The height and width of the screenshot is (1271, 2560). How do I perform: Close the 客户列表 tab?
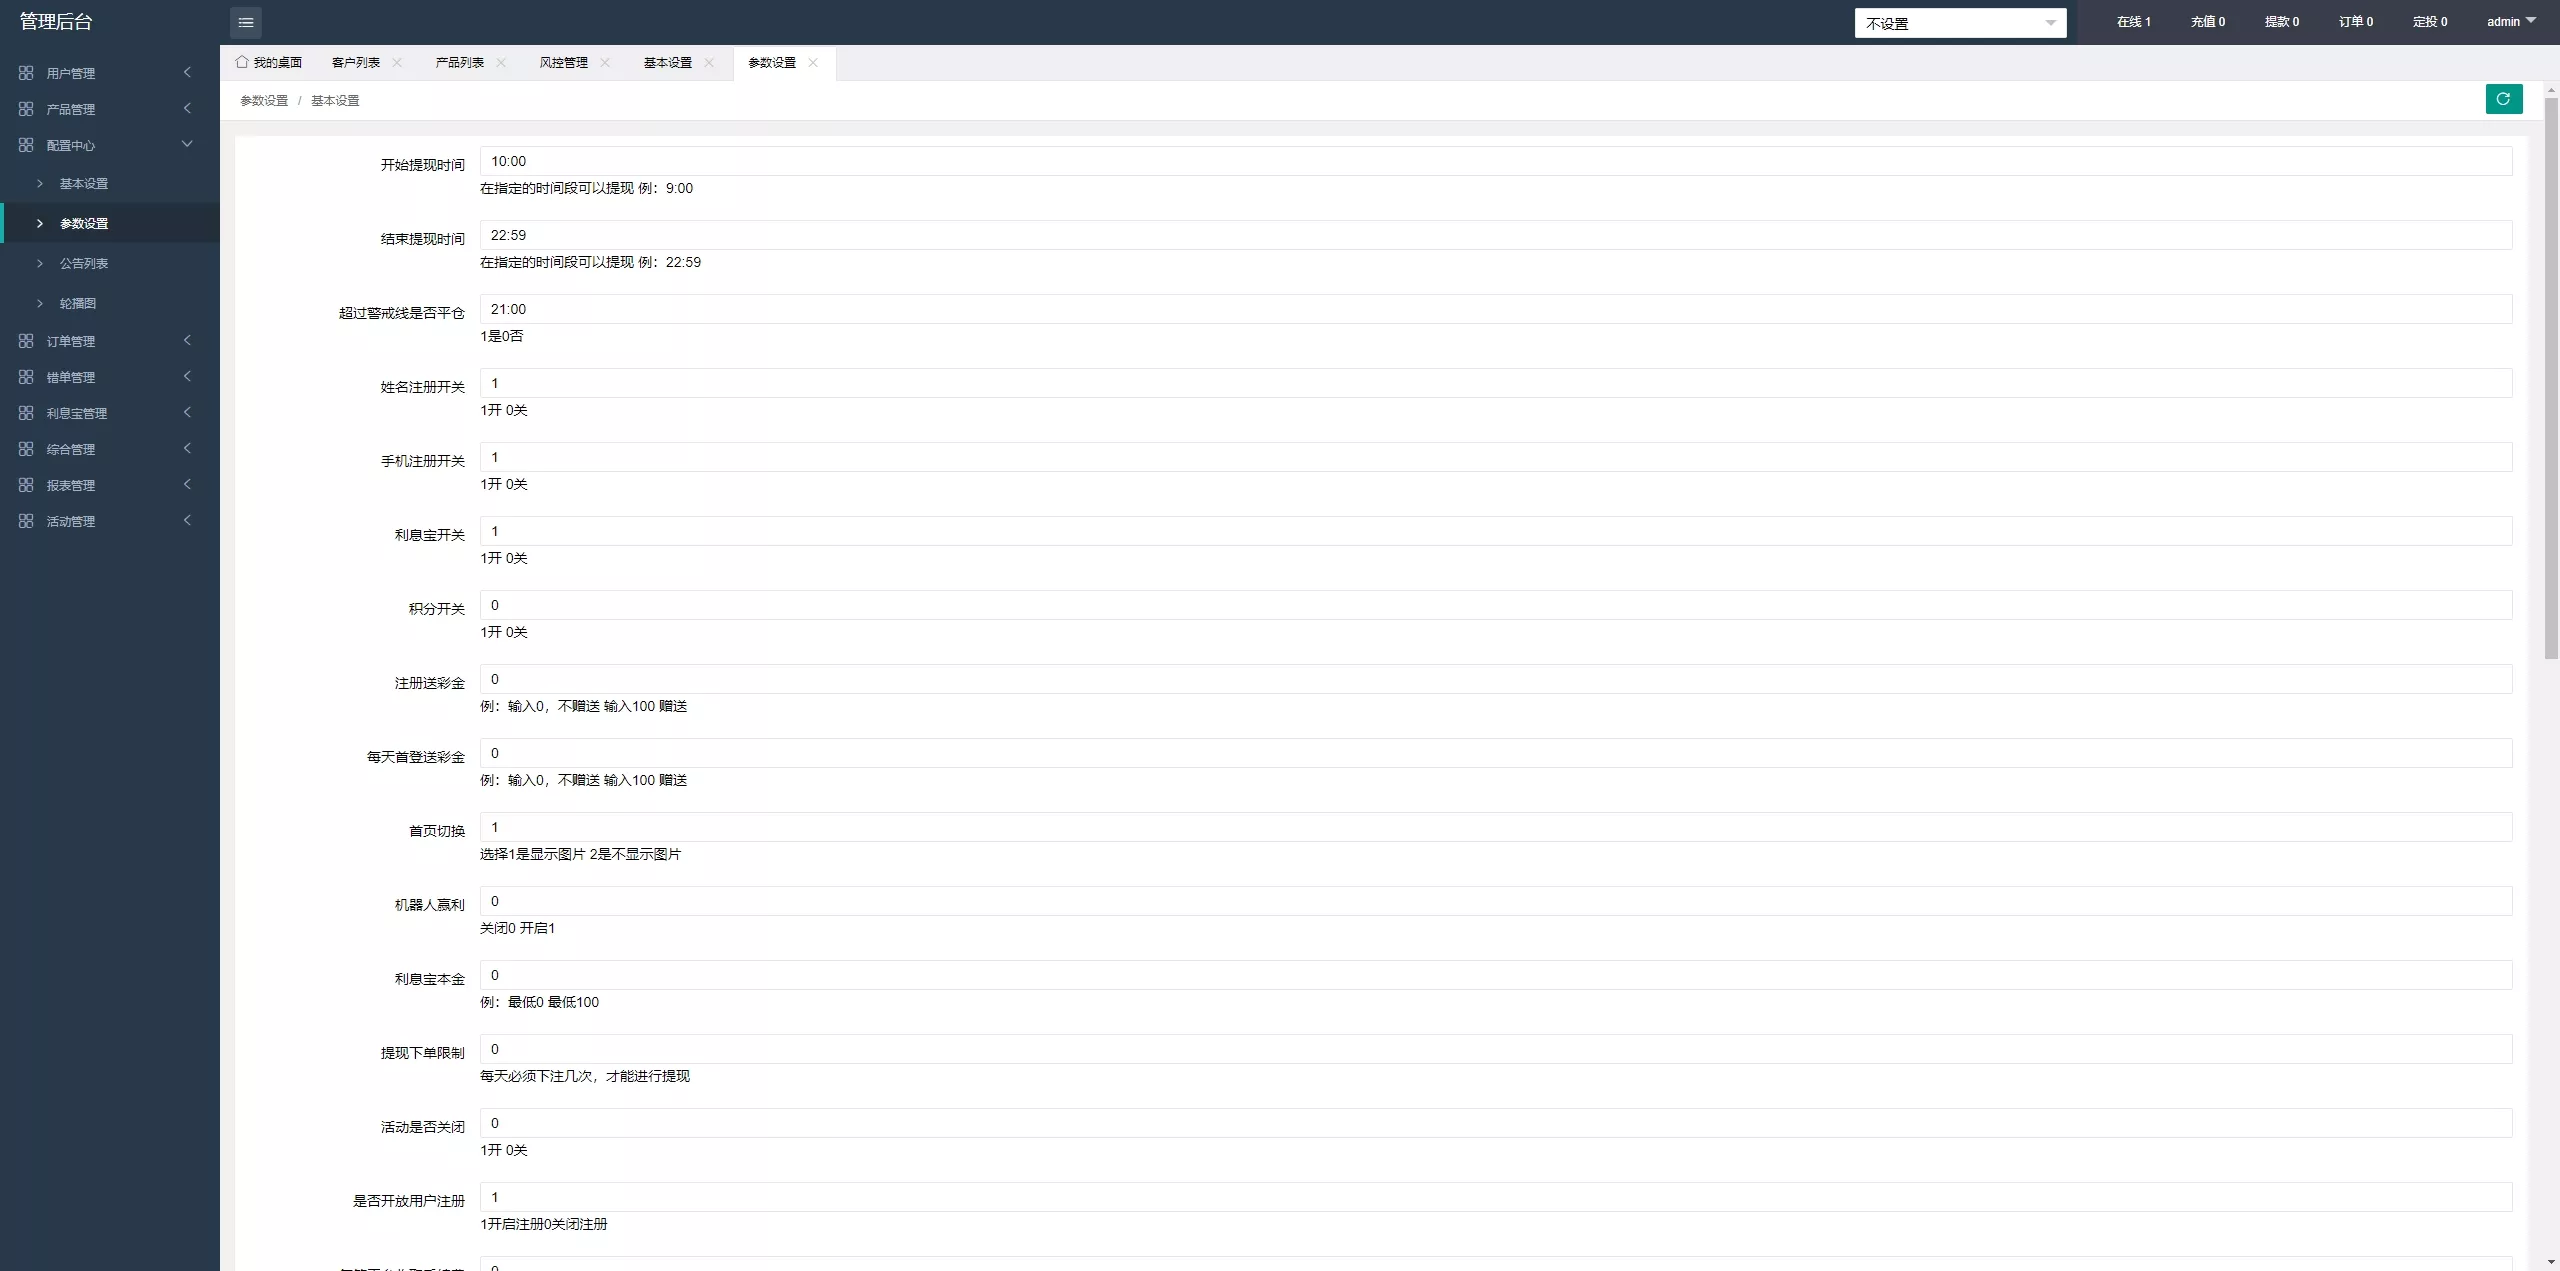click(x=397, y=62)
